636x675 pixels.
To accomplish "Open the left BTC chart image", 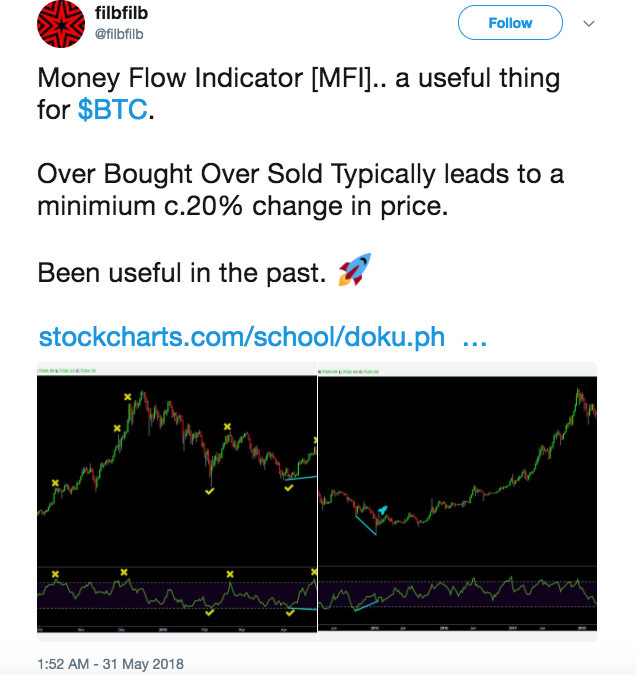I will (x=177, y=502).
